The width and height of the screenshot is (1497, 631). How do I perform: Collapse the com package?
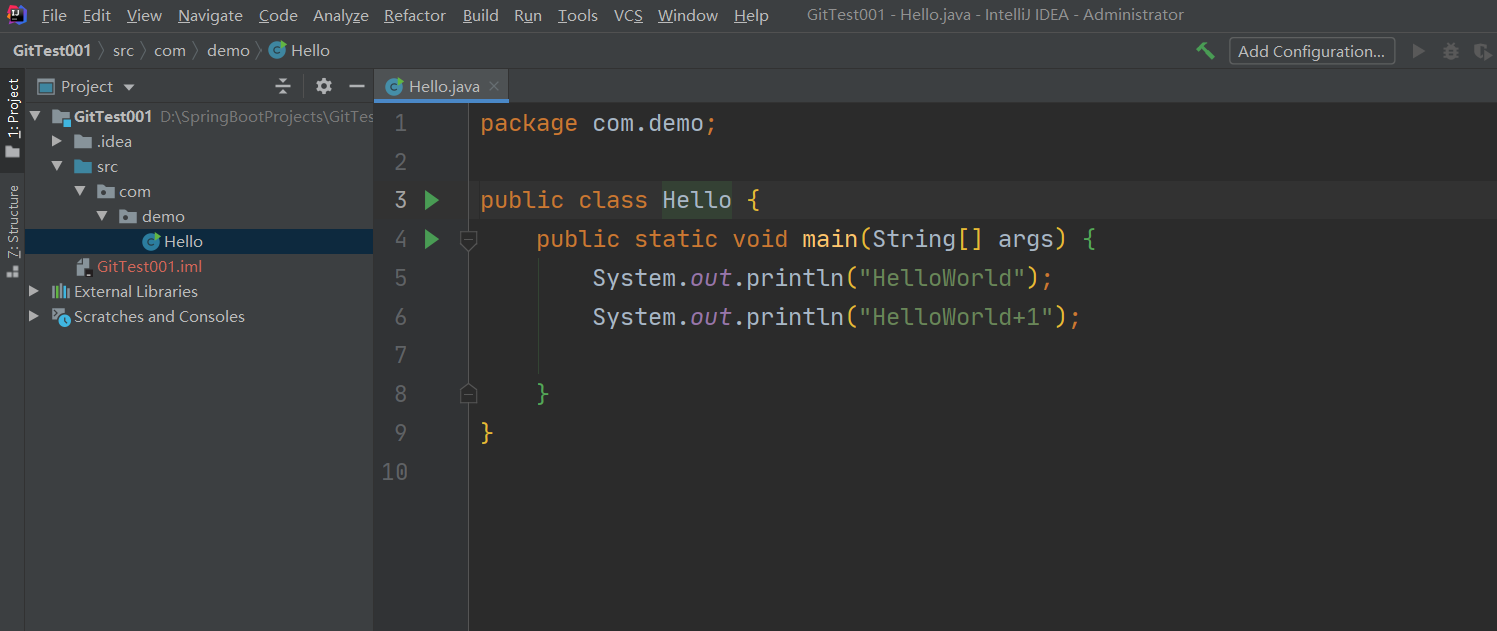[x=80, y=191]
